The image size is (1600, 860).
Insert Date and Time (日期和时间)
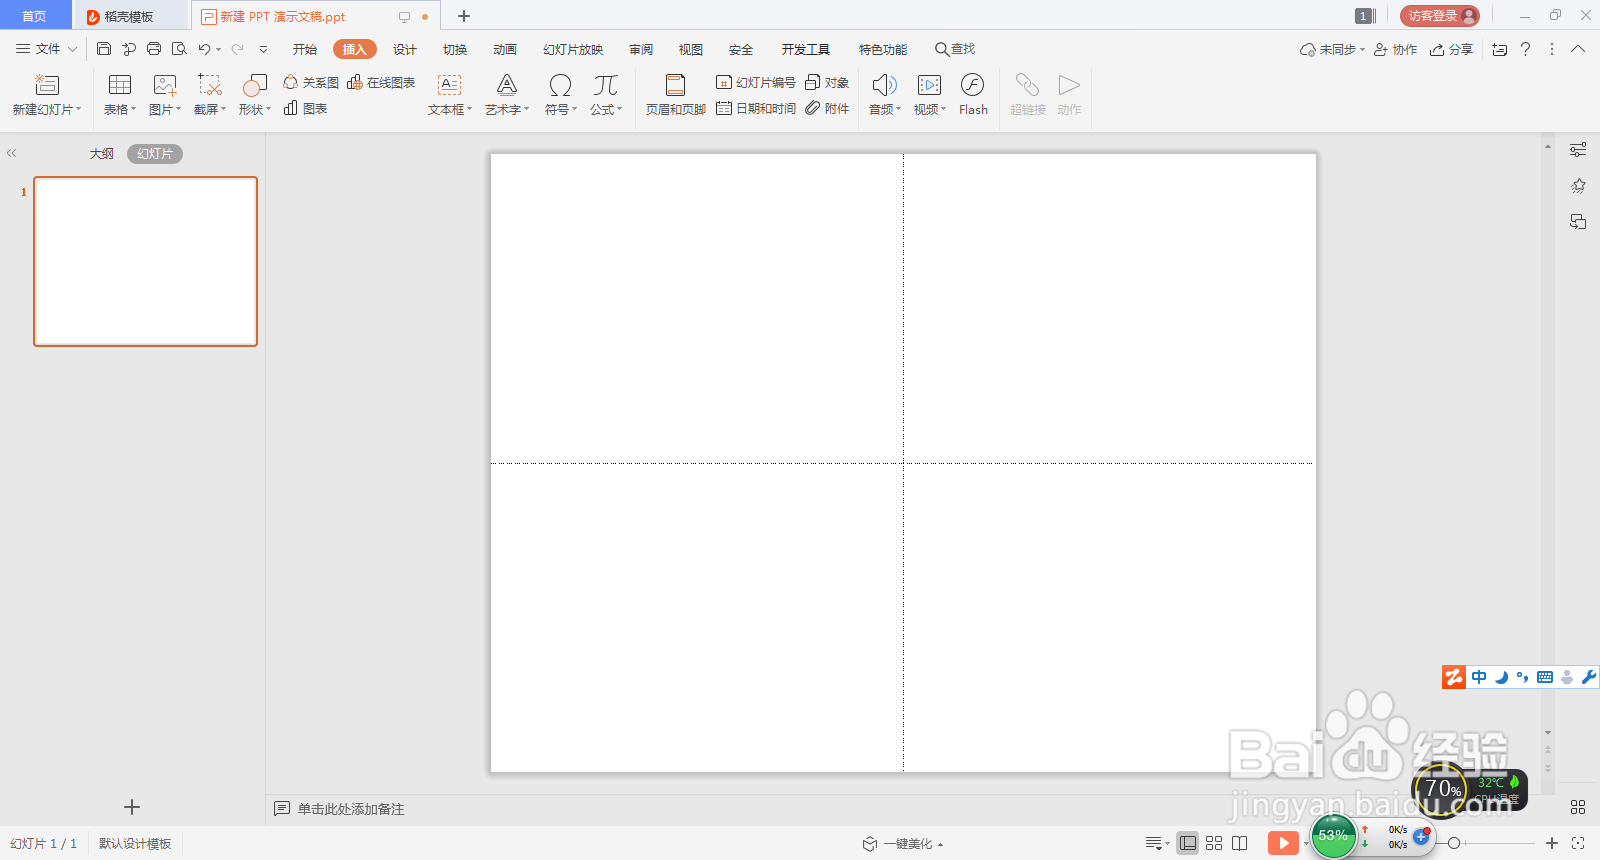(x=756, y=108)
